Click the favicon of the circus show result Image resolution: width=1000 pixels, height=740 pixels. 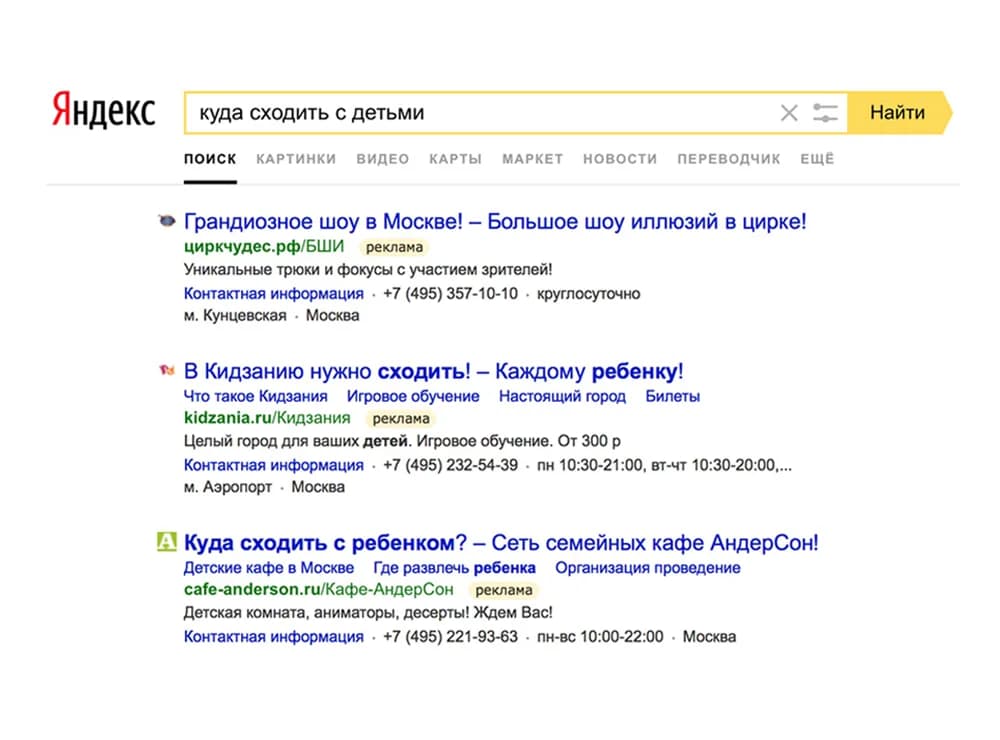coord(166,221)
